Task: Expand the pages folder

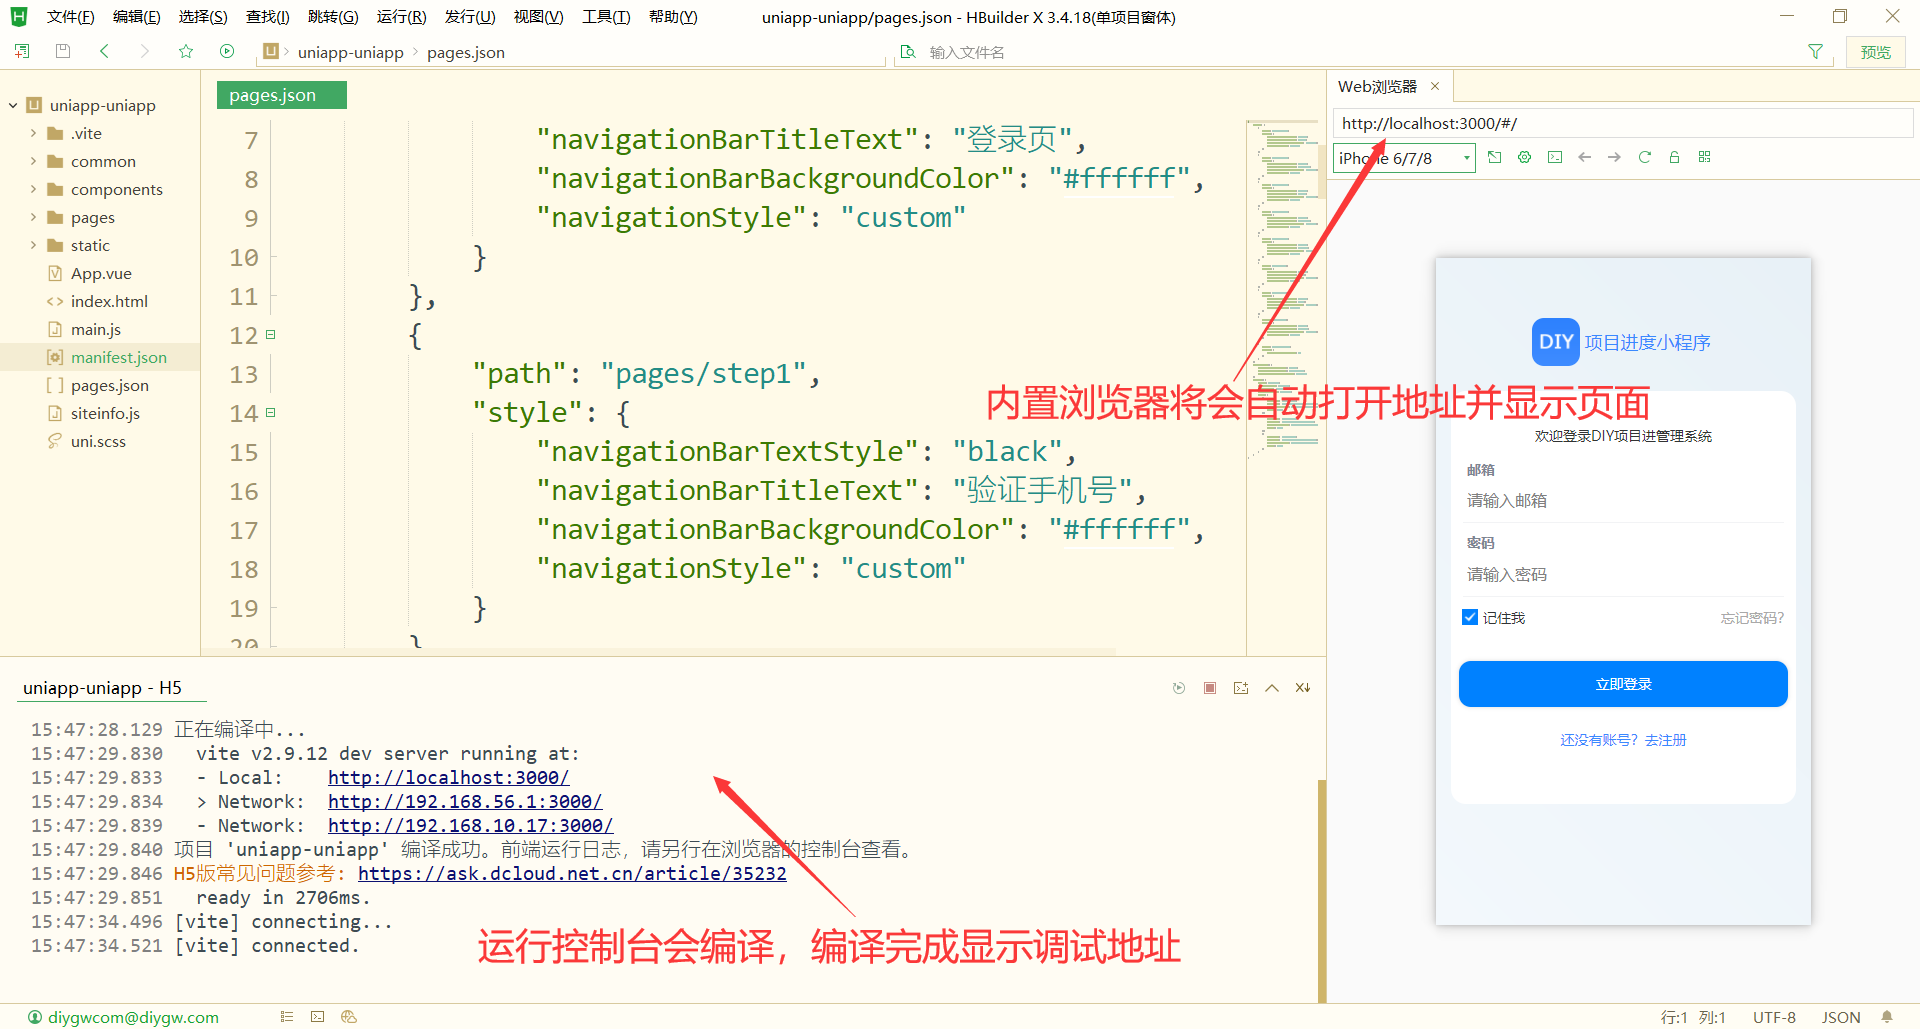Action: click(x=33, y=217)
